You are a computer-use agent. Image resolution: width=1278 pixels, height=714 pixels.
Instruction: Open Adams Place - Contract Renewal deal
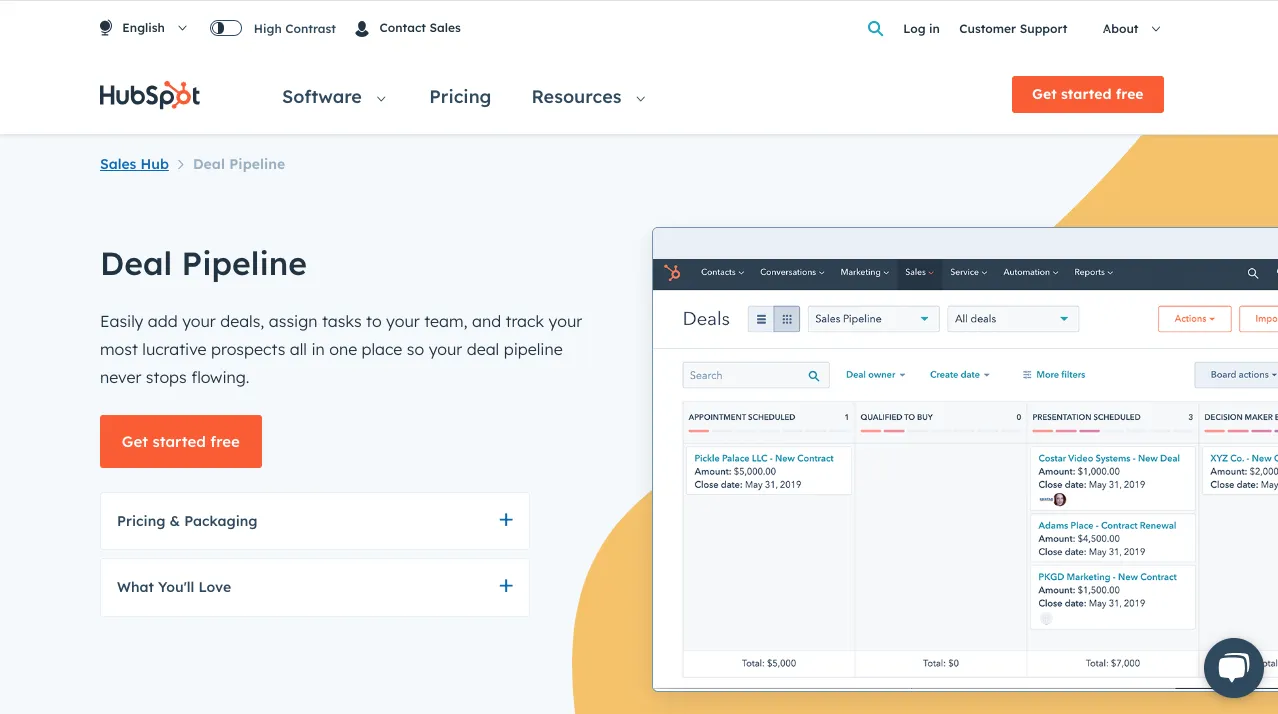[1107, 525]
